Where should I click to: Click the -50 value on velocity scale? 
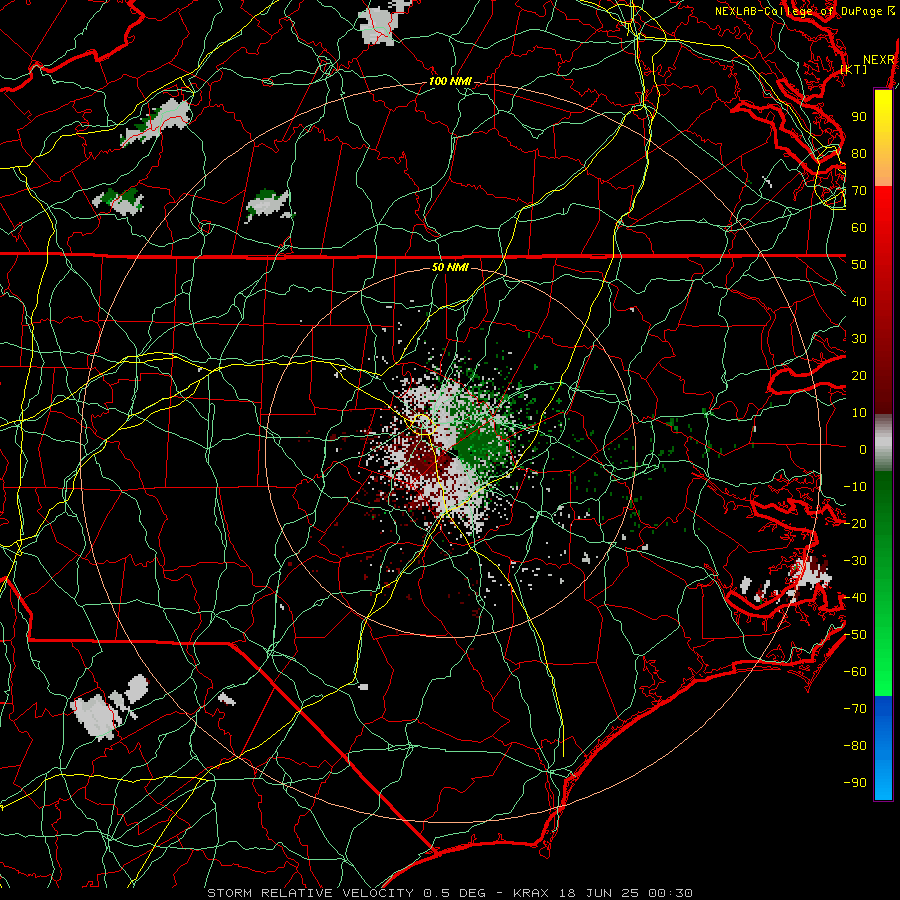[855, 635]
